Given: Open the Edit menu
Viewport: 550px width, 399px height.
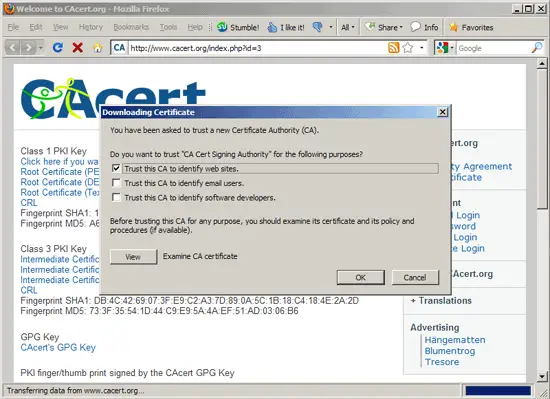Looking at the screenshot, I should coord(36,27).
